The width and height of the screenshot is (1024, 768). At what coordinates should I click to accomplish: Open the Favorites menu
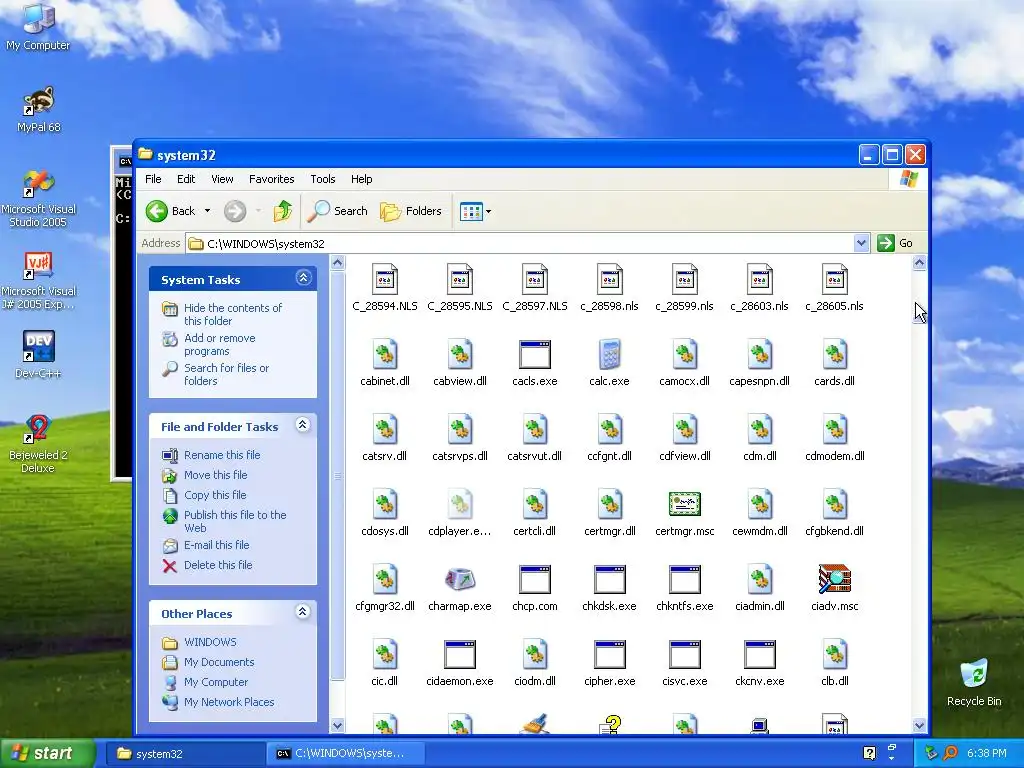point(271,179)
